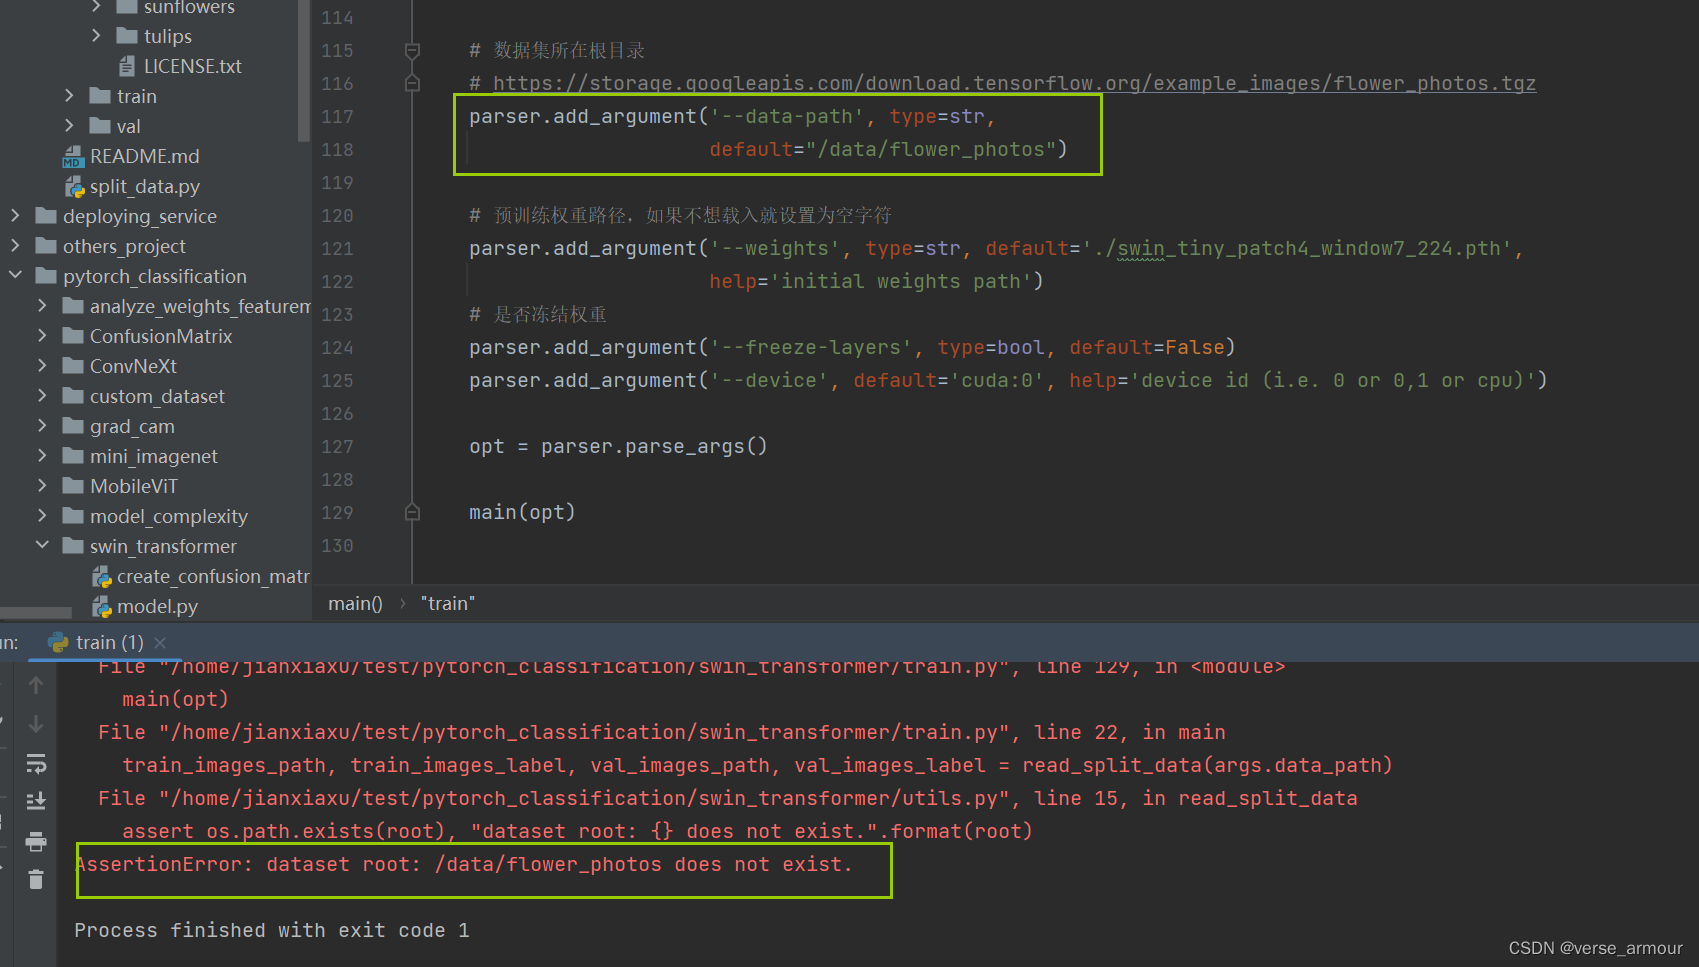The image size is (1699, 967).
Task: Open create_confusion_matrix file
Action: (x=213, y=576)
